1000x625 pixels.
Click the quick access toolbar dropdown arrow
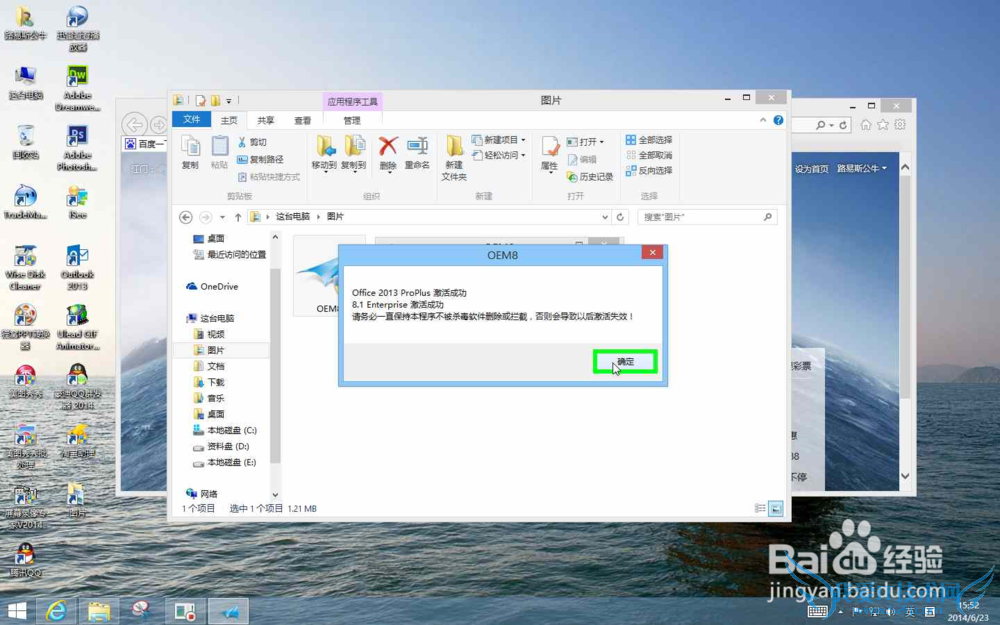pyautogui.click(x=229, y=101)
